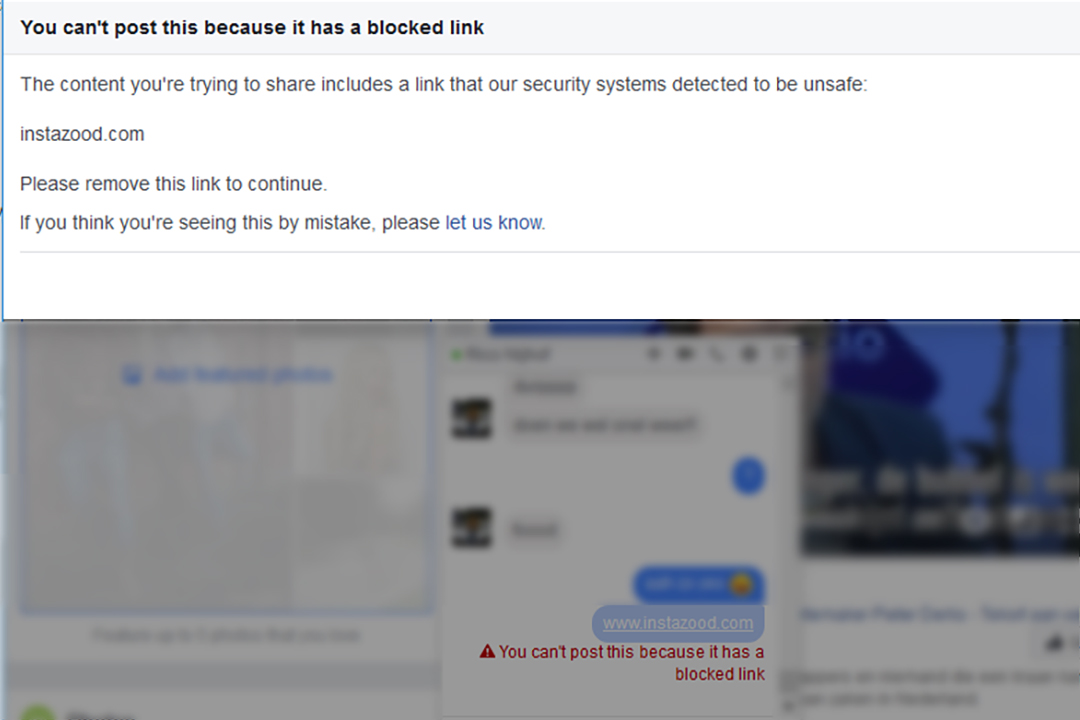1080x720 pixels.
Task: Click the "let us know" link
Action: tap(494, 223)
